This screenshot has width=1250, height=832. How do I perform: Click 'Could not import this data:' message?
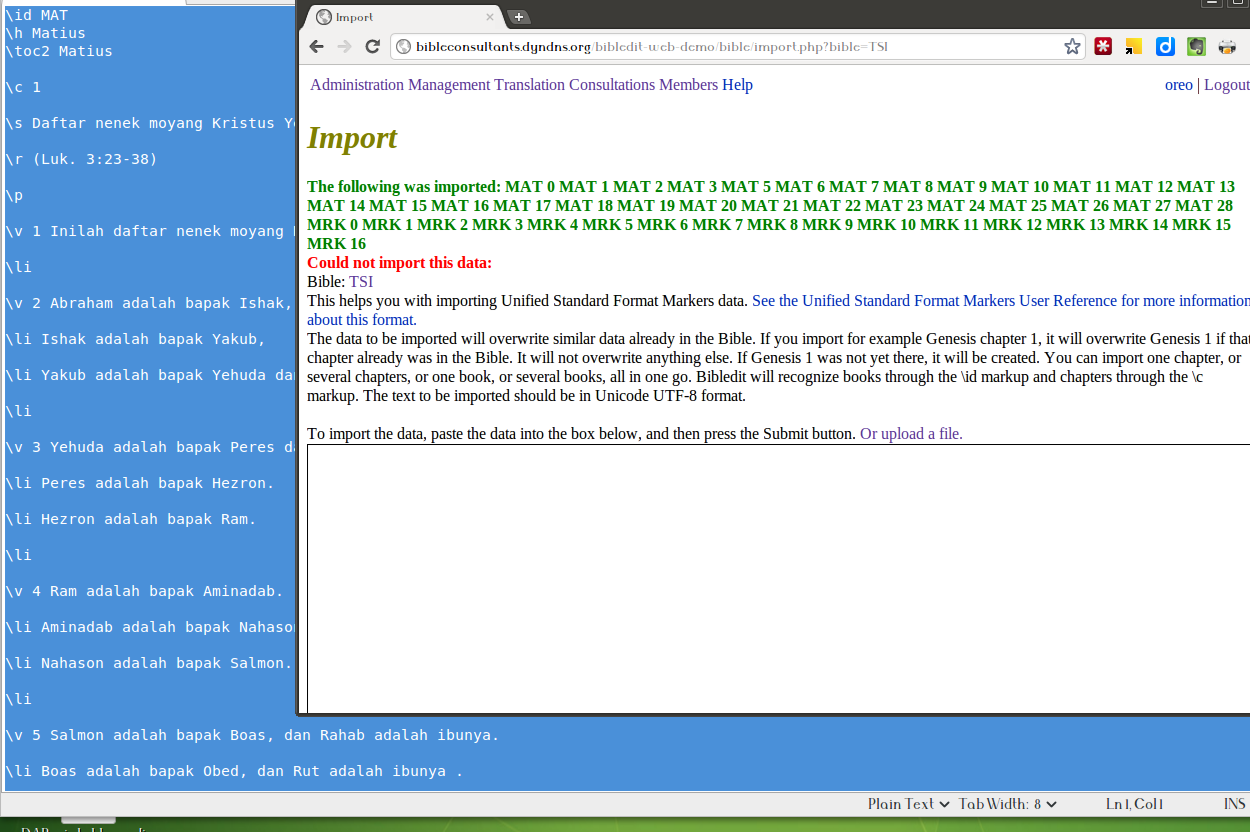coord(399,263)
